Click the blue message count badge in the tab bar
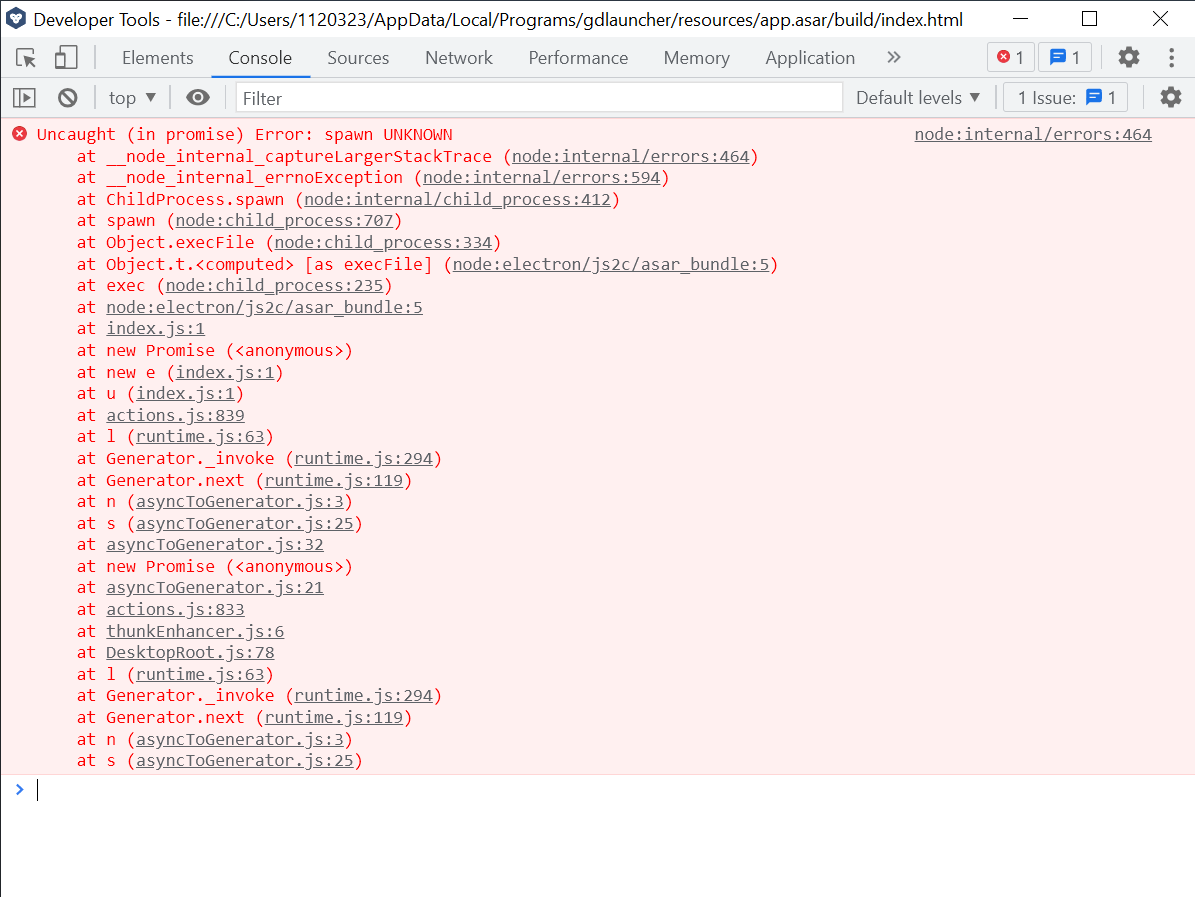Viewport: 1195px width, 897px height. click(x=1065, y=57)
